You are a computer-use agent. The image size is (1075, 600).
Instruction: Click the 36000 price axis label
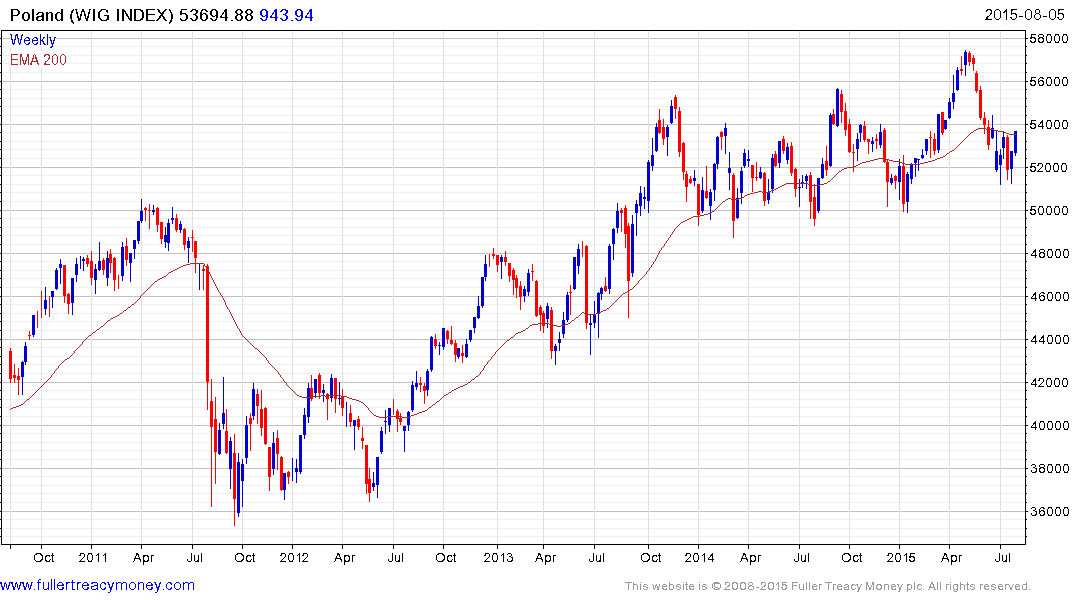click(x=1048, y=512)
